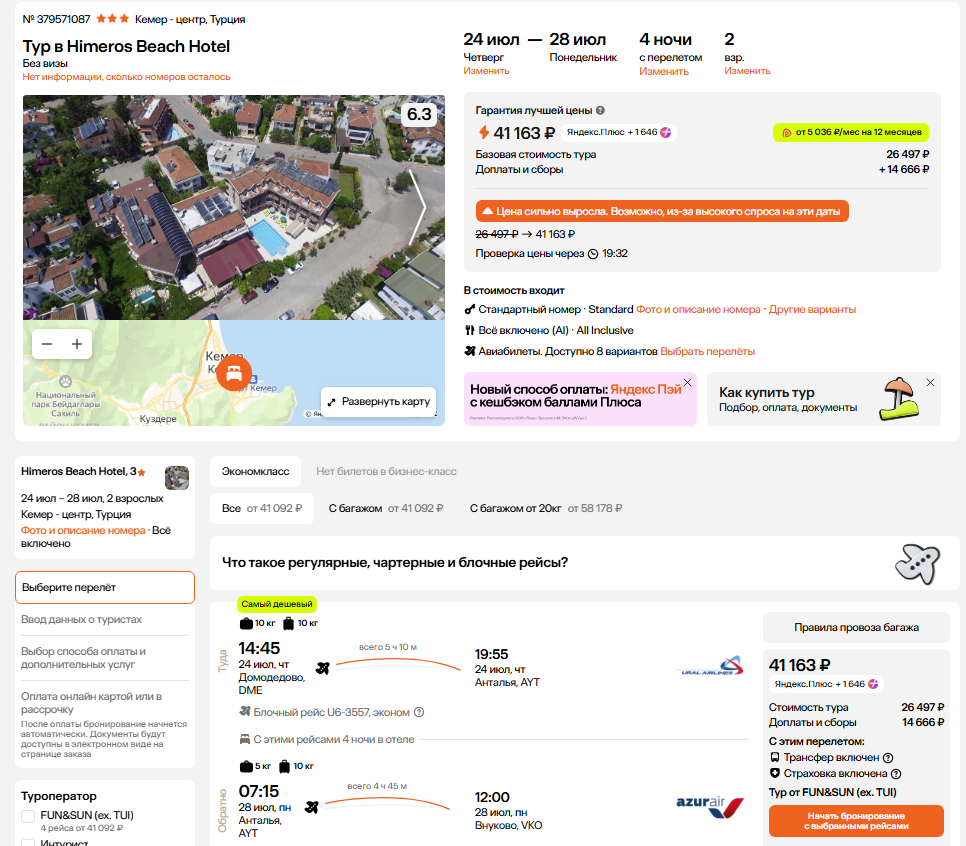Change the adults count via 'Изменить'
Viewport: 966px width, 846px height.
click(747, 71)
